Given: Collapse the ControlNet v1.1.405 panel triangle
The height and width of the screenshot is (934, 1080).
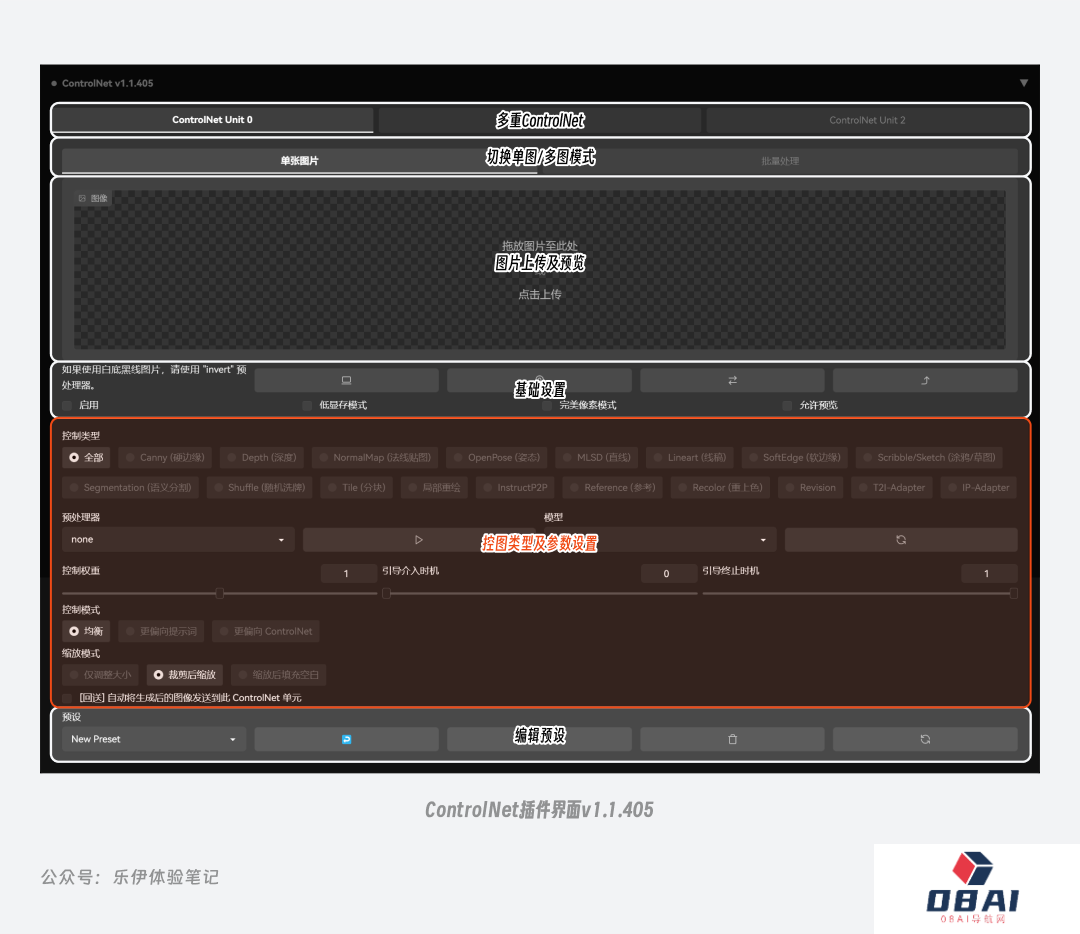Looking at the screenshot, I should (1024, 83).
